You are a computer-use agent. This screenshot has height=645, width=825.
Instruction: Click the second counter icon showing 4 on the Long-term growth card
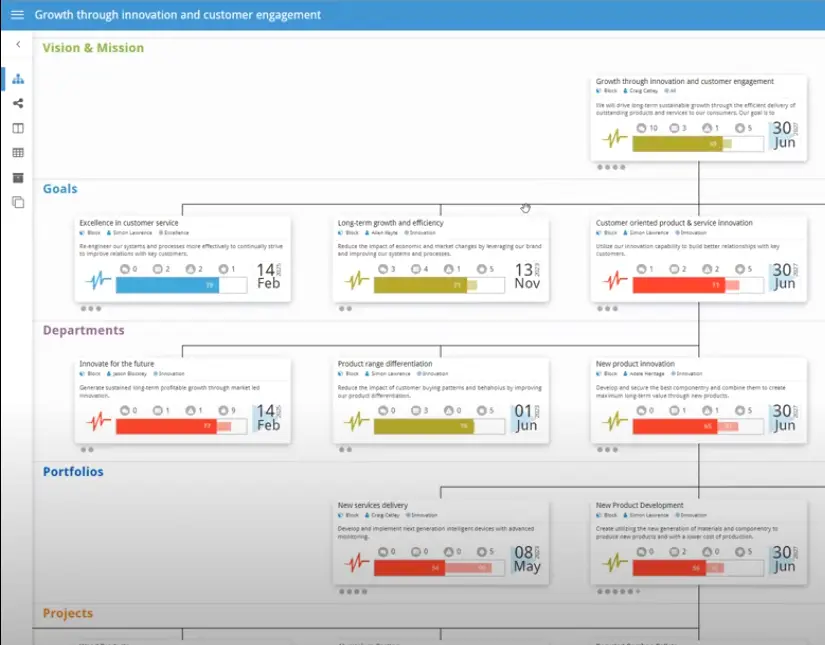(416, 269)
